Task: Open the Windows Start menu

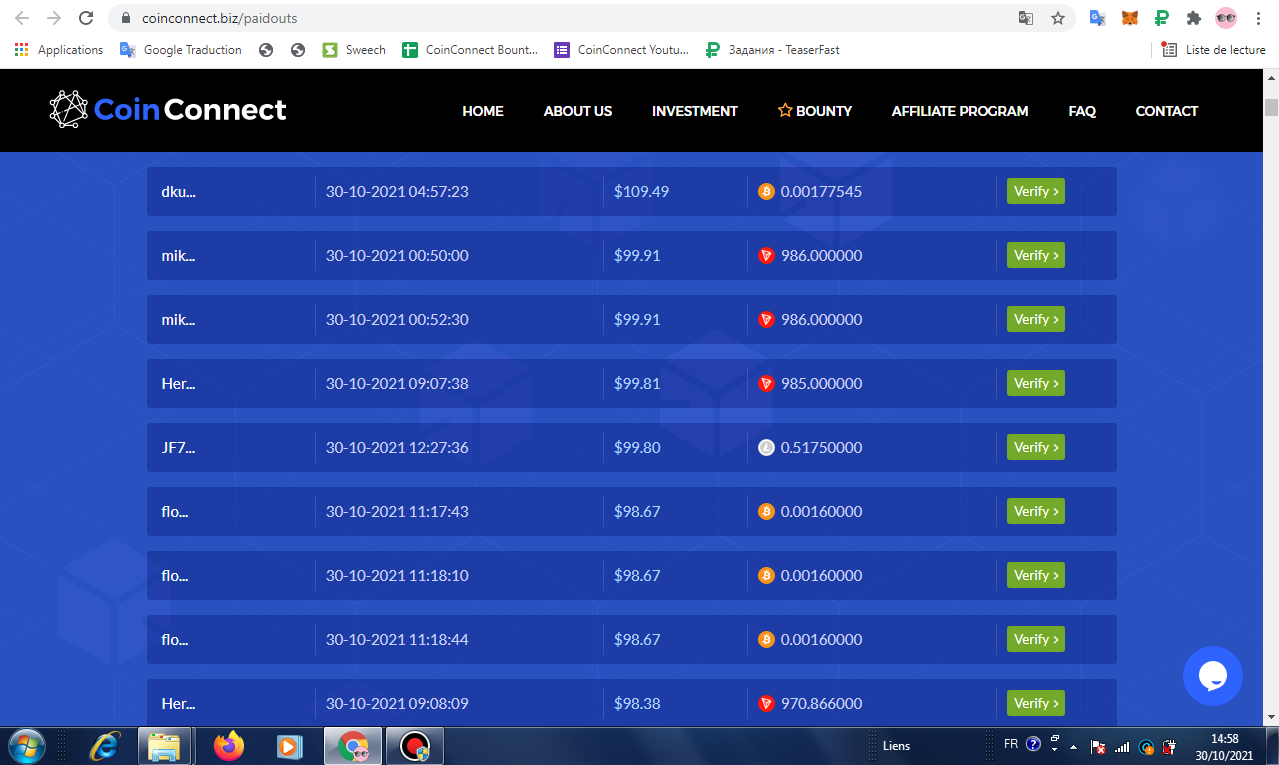Action: click(26, 746)
